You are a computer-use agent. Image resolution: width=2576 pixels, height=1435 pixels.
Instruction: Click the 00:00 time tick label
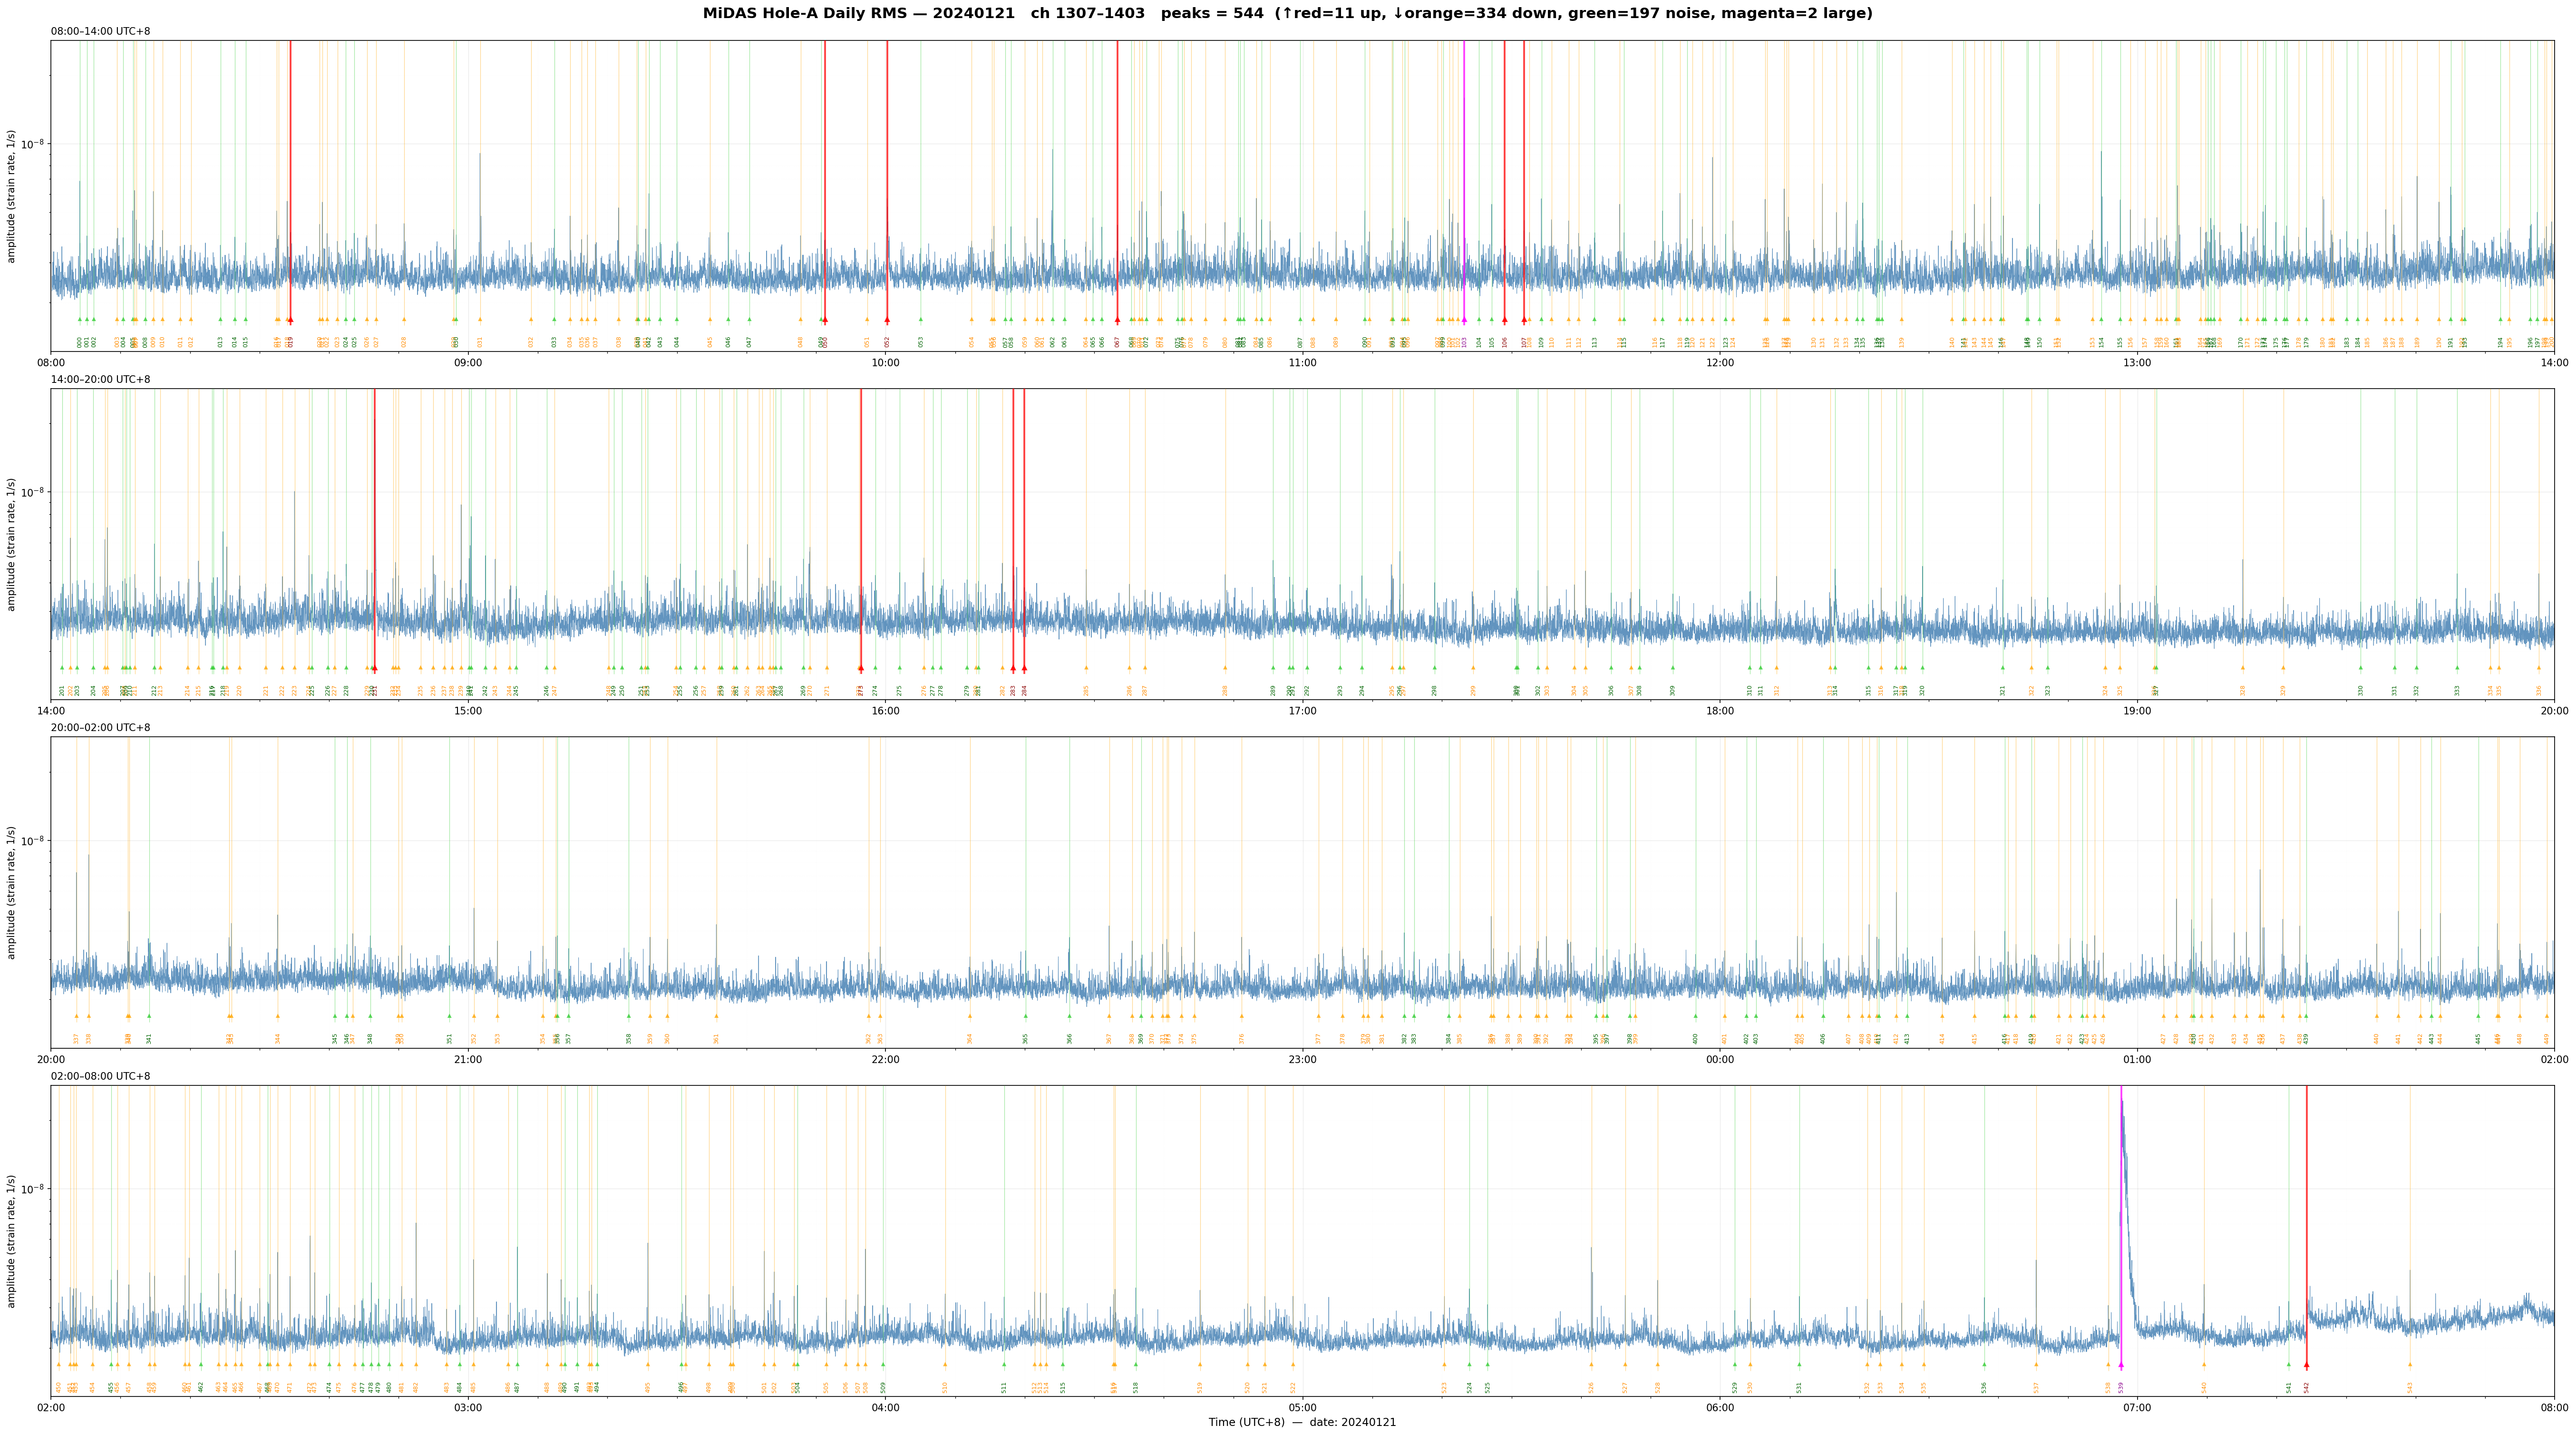pos(1720,1059)
